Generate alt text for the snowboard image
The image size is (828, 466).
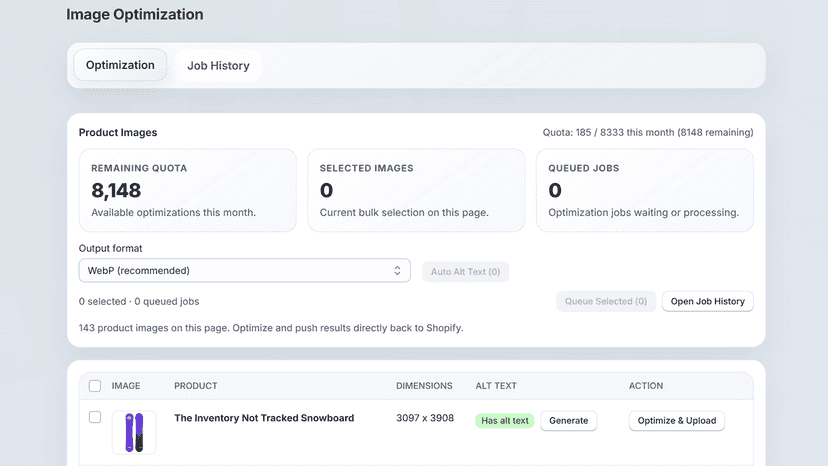[x=569, y=421]
